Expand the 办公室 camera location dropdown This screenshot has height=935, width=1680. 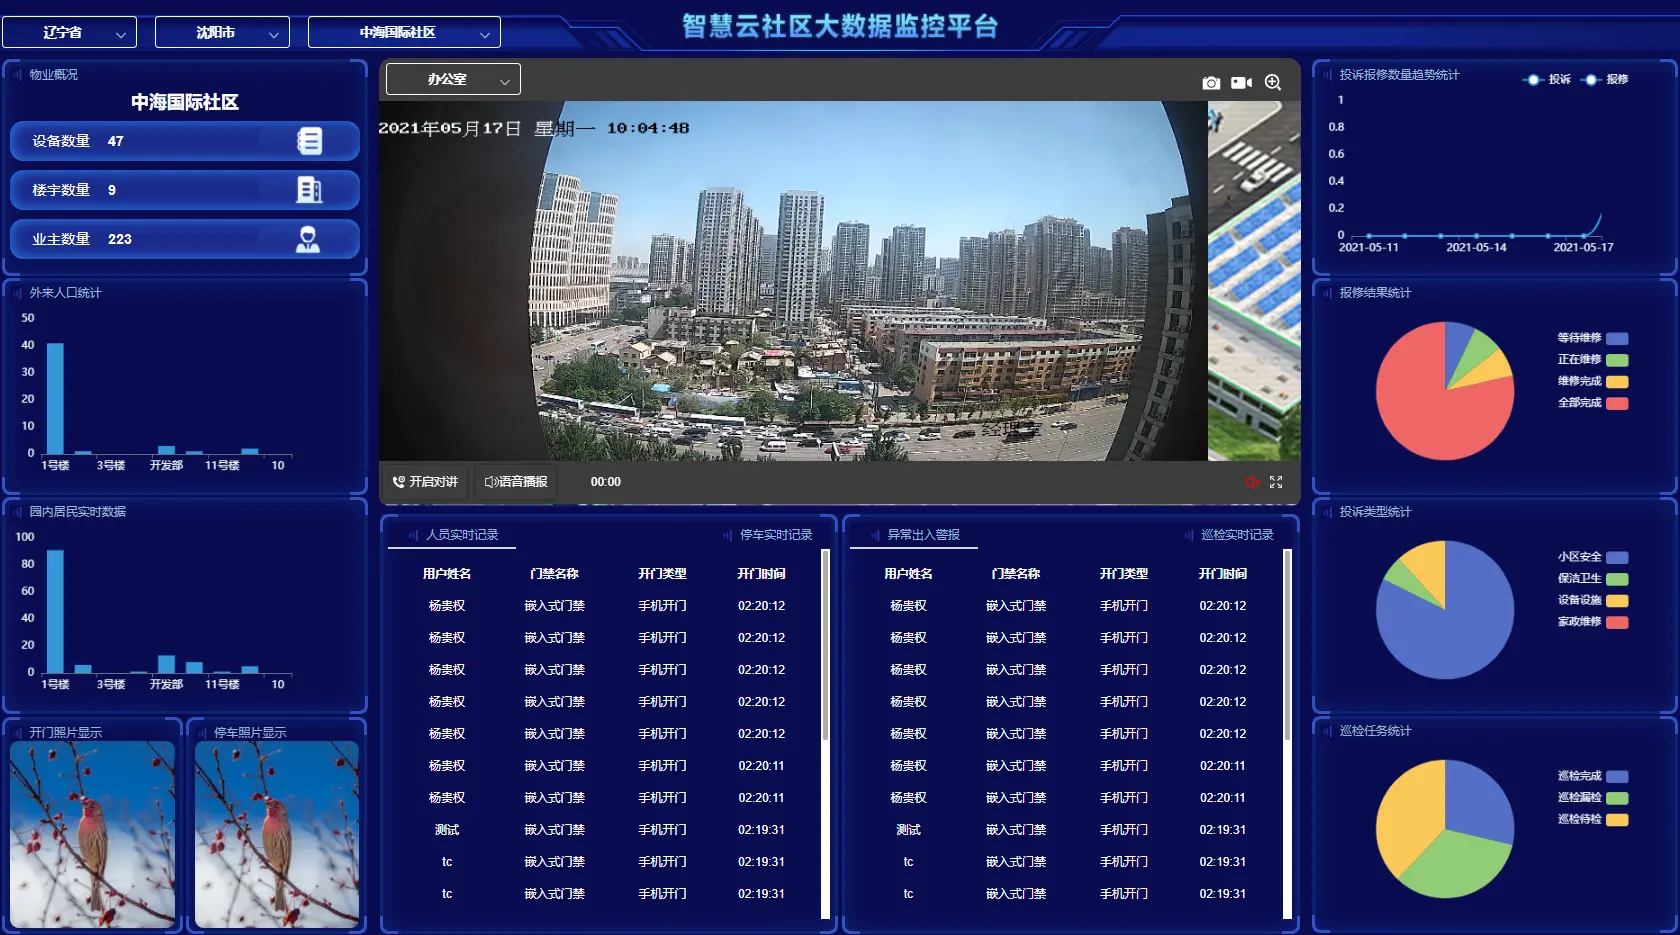pyautogui.click(x=453, y=79)
